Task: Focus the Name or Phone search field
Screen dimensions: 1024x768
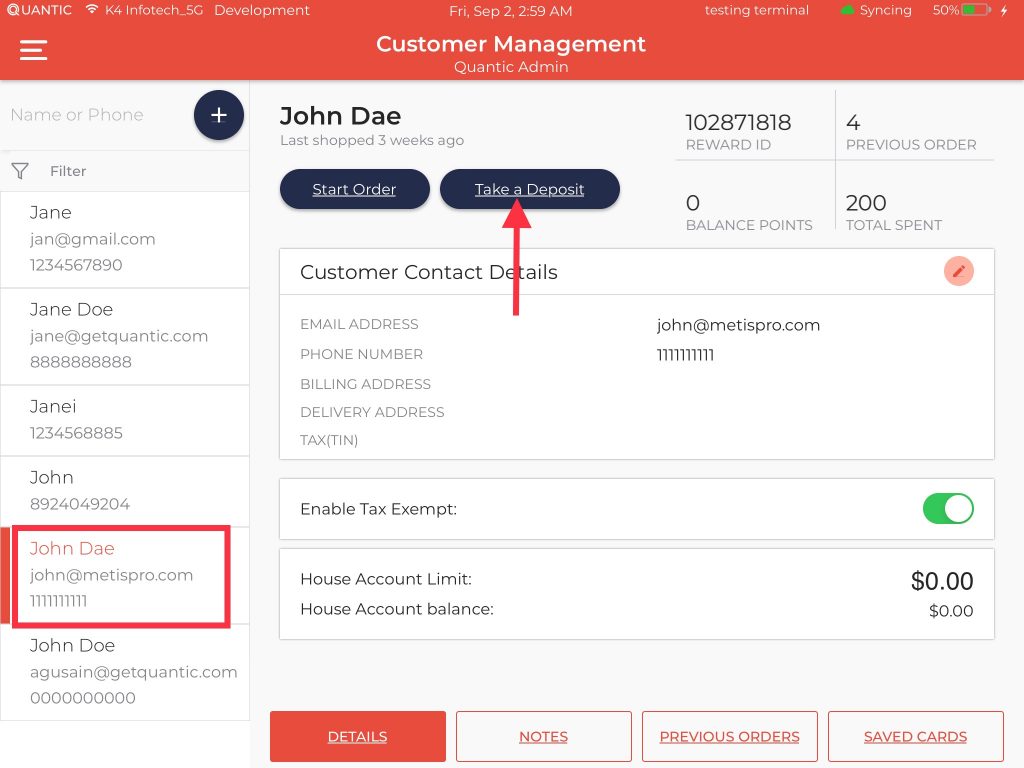Action: (x=95, y=115)
